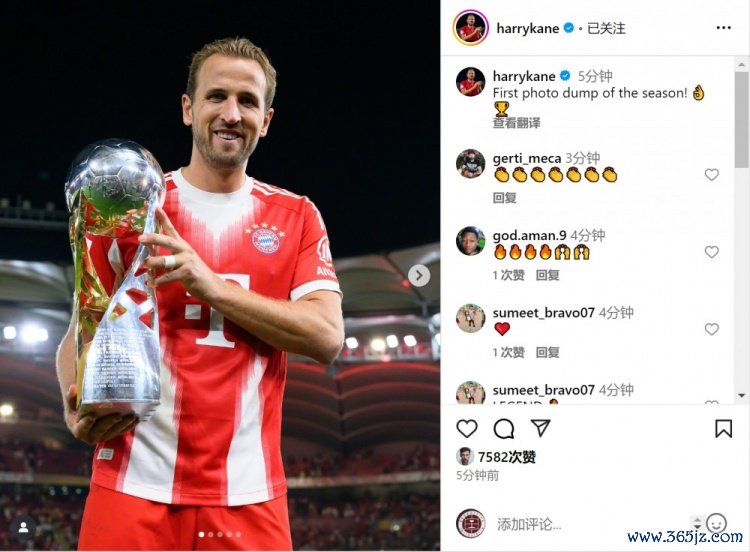Like the post with the heart icon
Screen dimensions: 750x552
pos(467,429)
